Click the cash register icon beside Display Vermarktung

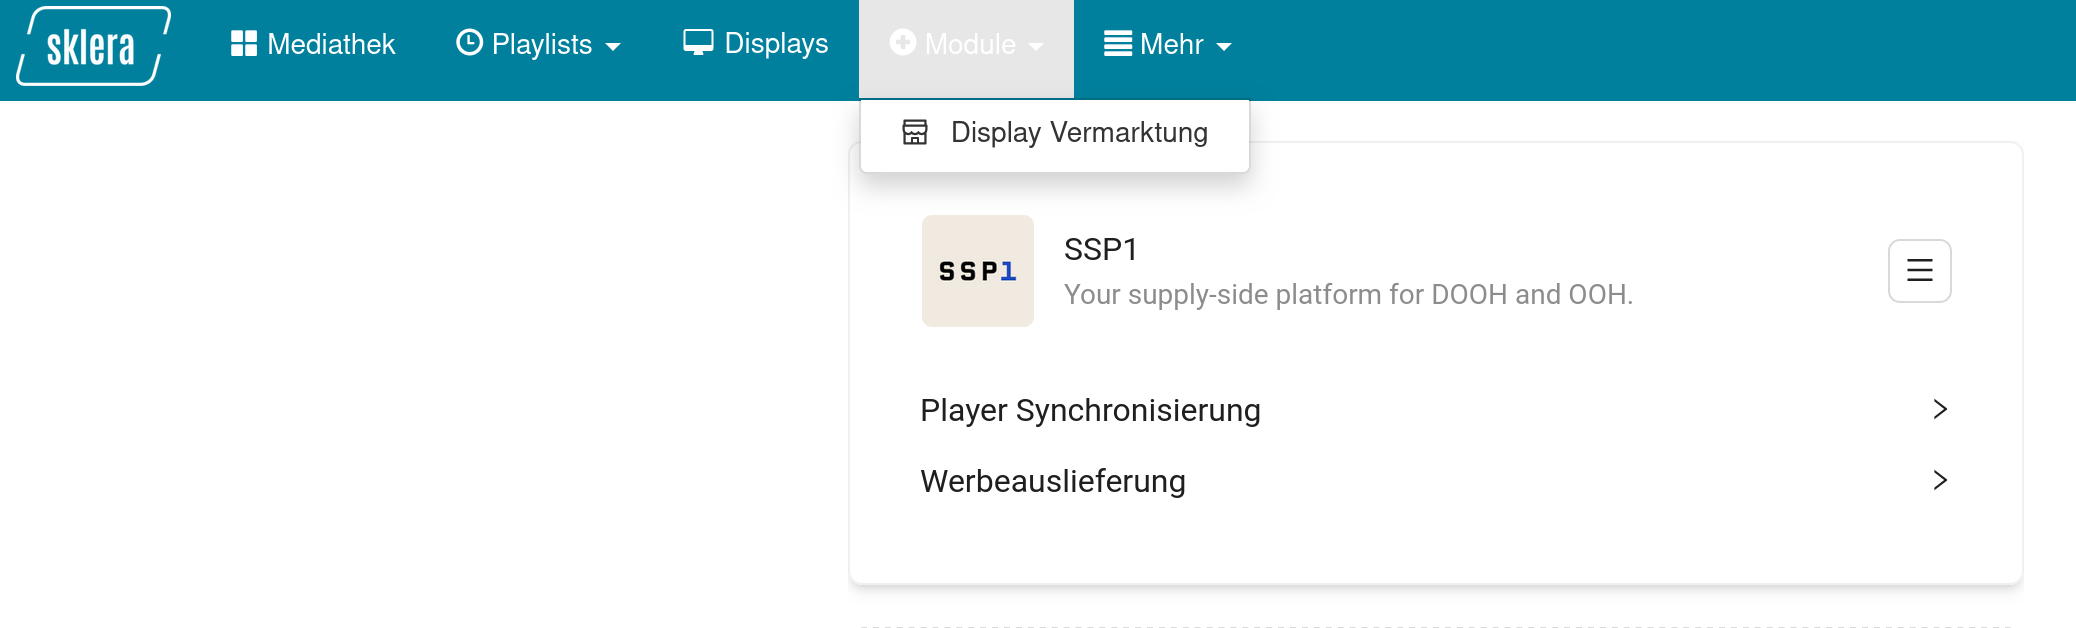point(915,131)
